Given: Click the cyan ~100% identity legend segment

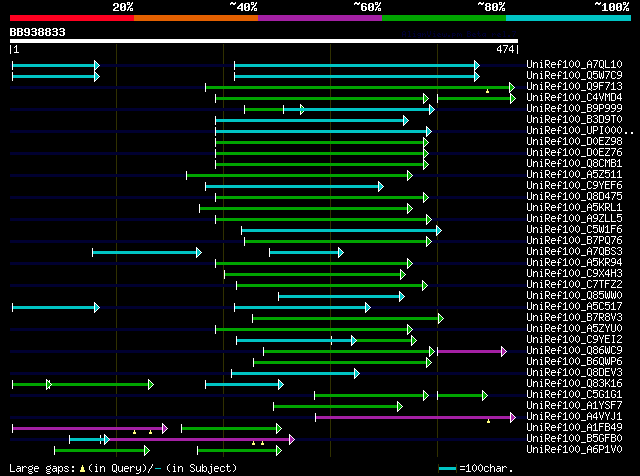Looking at the screenshot, I should point(569,18).
